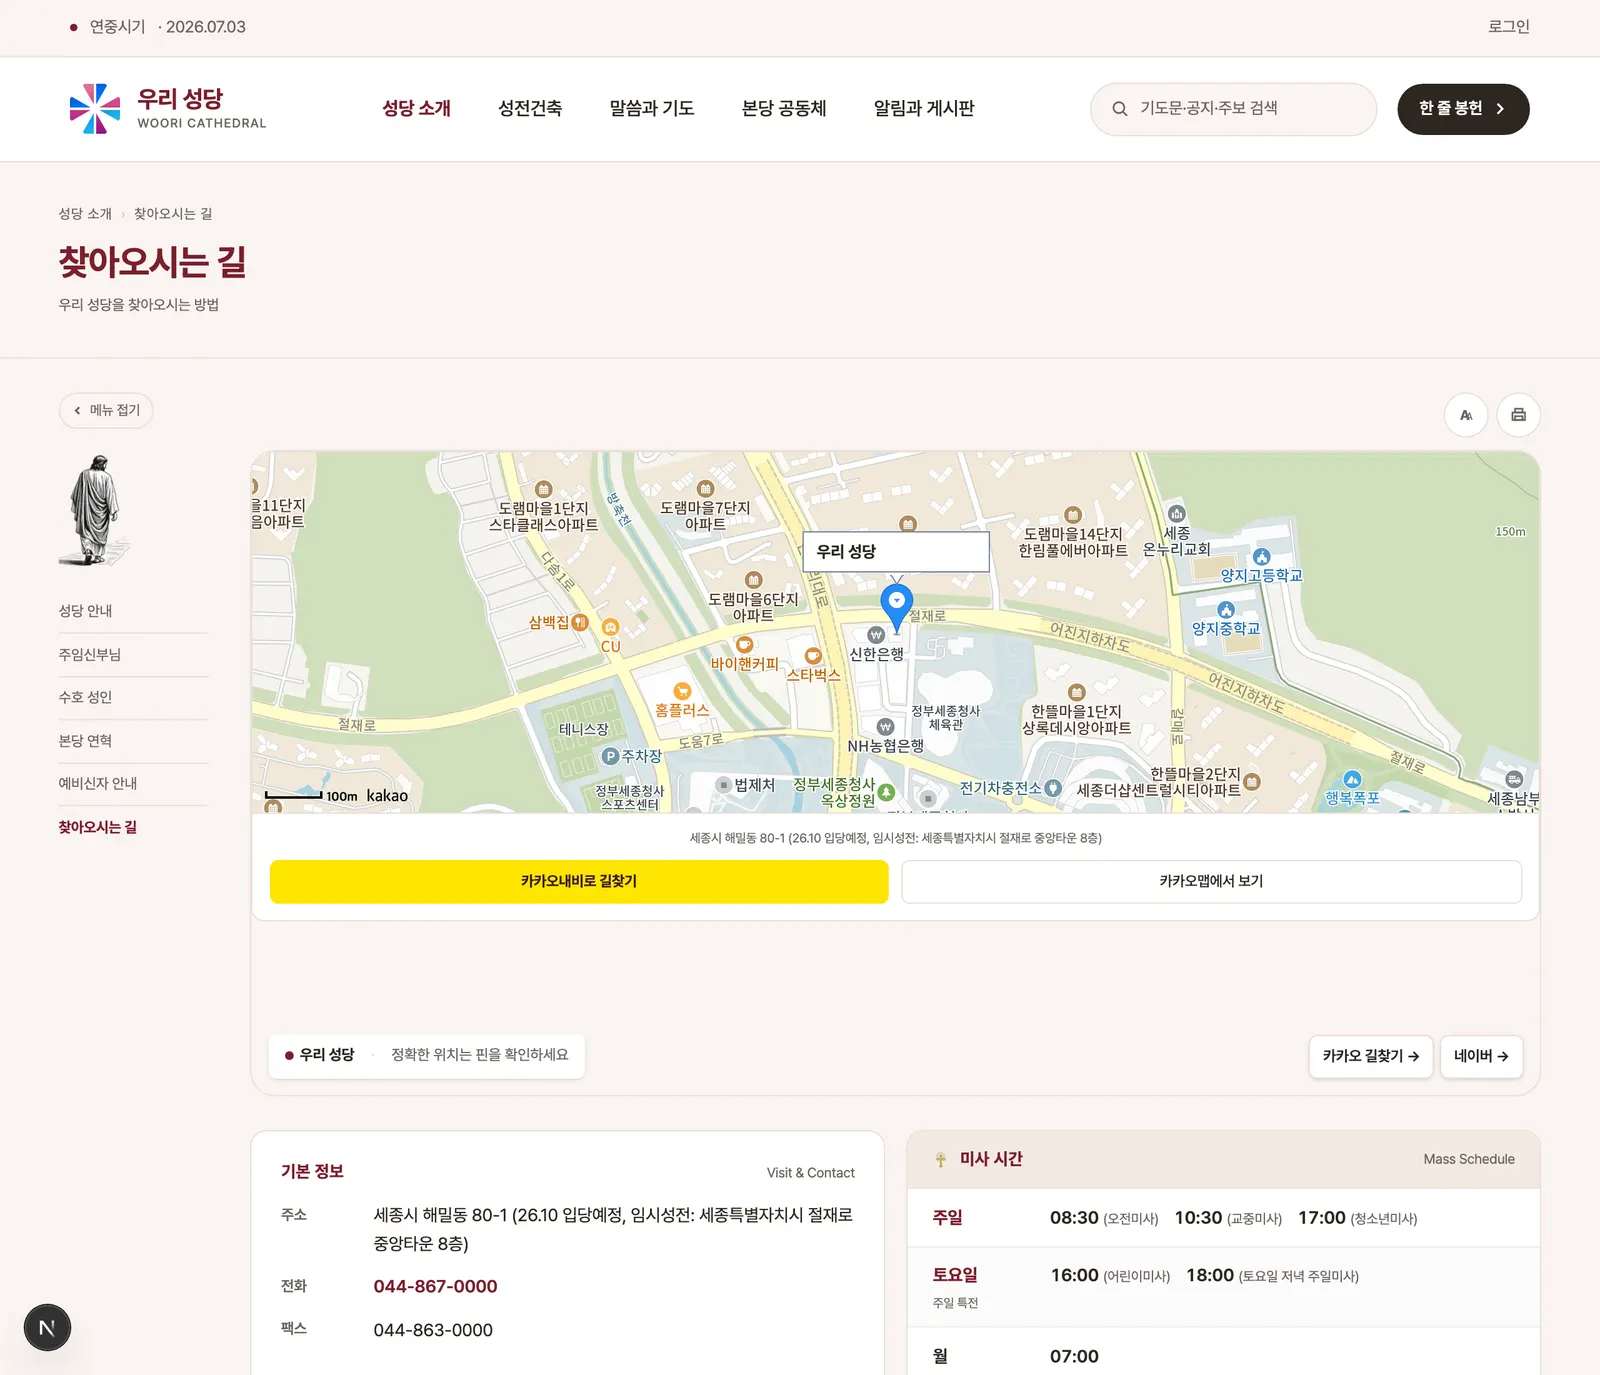This screenshot has height=1375, width=1600.
Task: Click the NH농협은행 bank map marker
Action: 885,727
